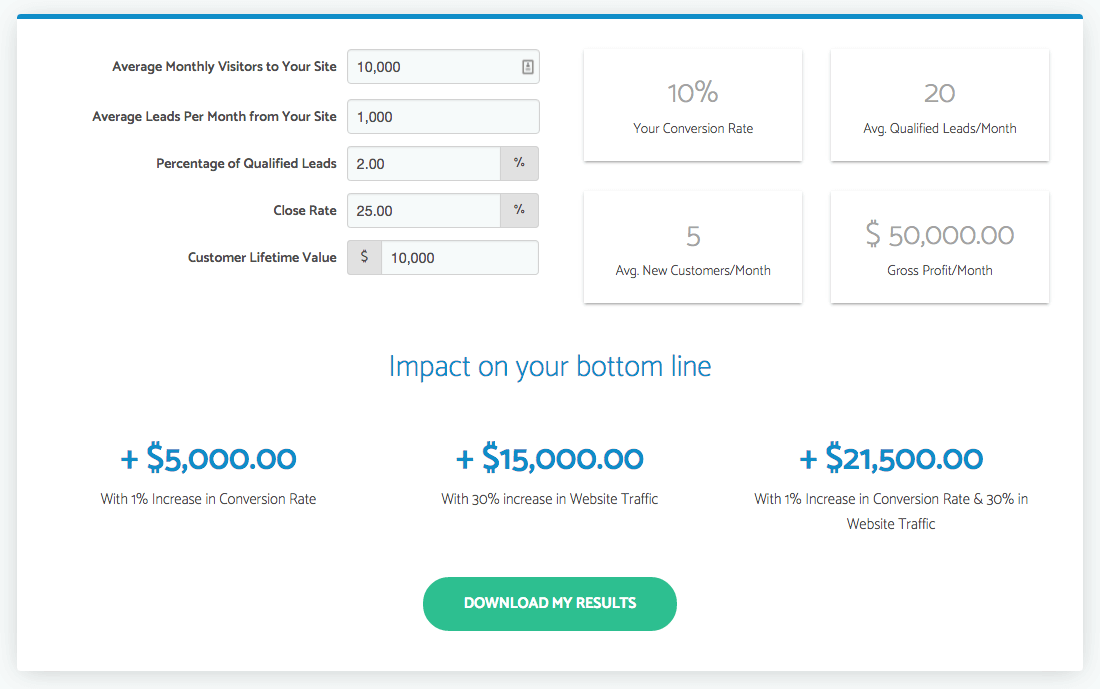
Task: Click the dollar sign before Customer Lifetime Value
Action: 364,257
